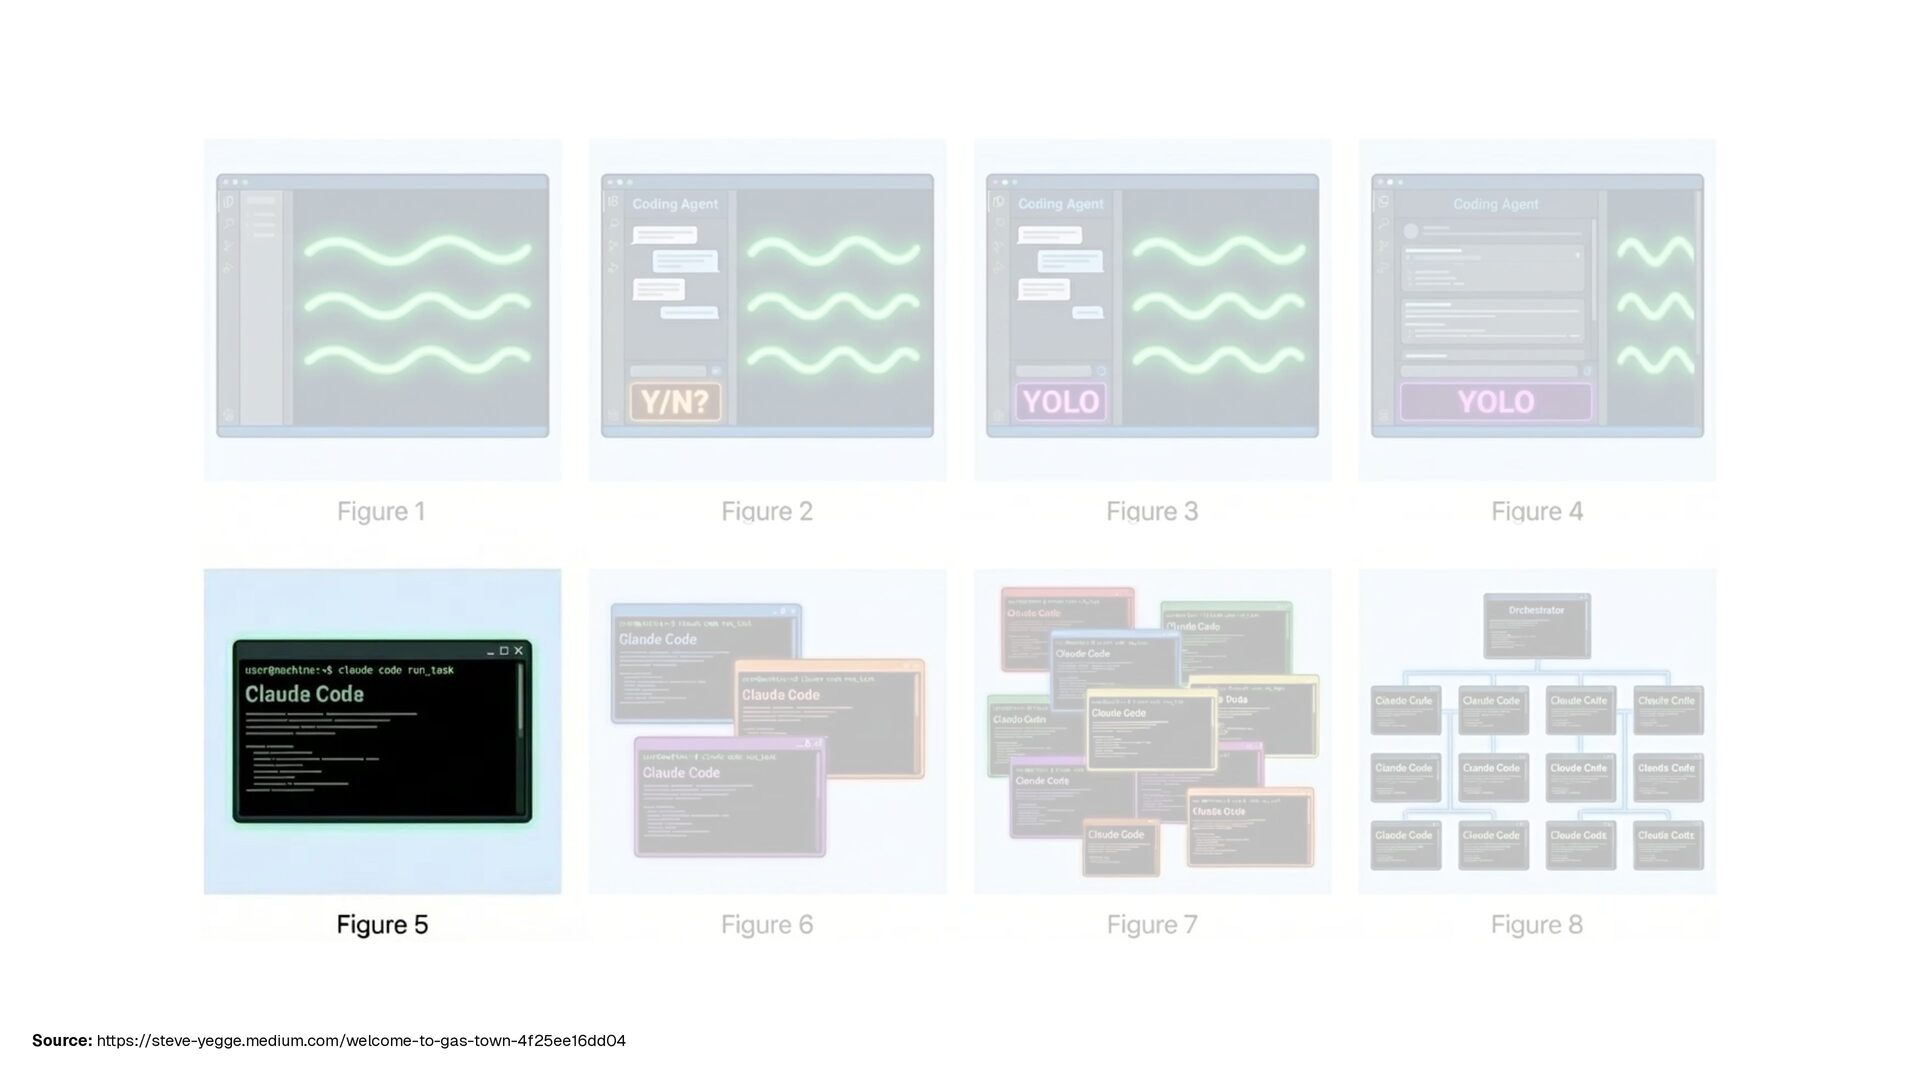The width and height of the screenshot is (1920, 1080).
Task: Close the Figure 5 terminal window
Action: (x=518, y=651)
